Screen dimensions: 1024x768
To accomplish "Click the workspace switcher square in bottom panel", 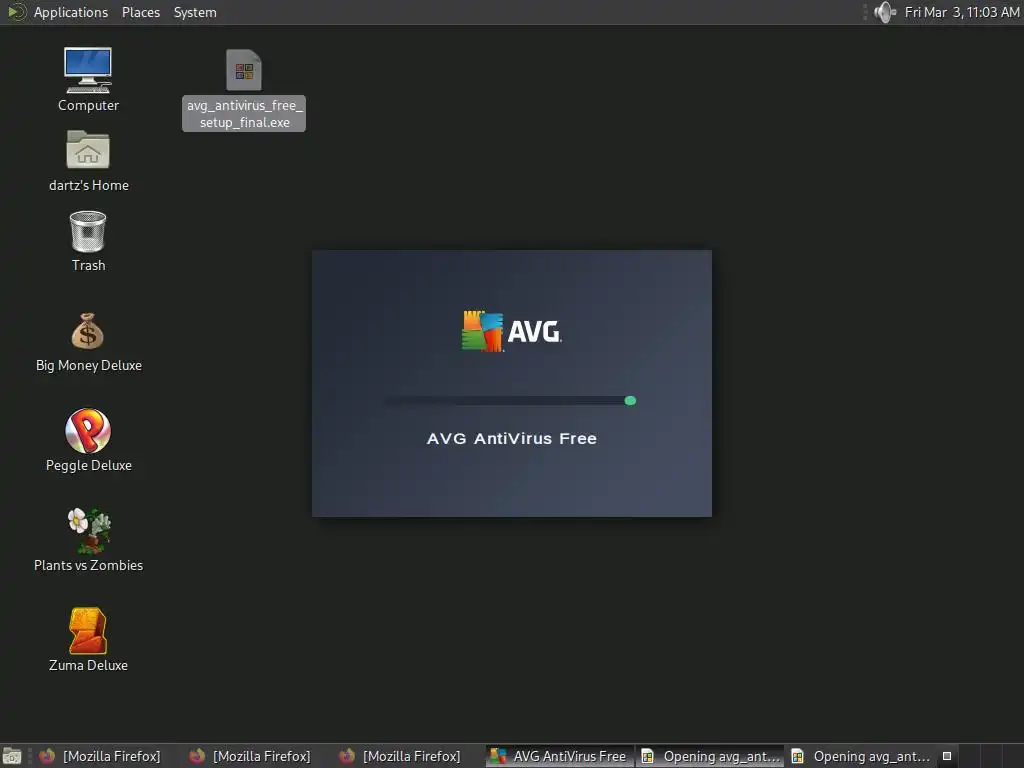I will tap(947, 756).
